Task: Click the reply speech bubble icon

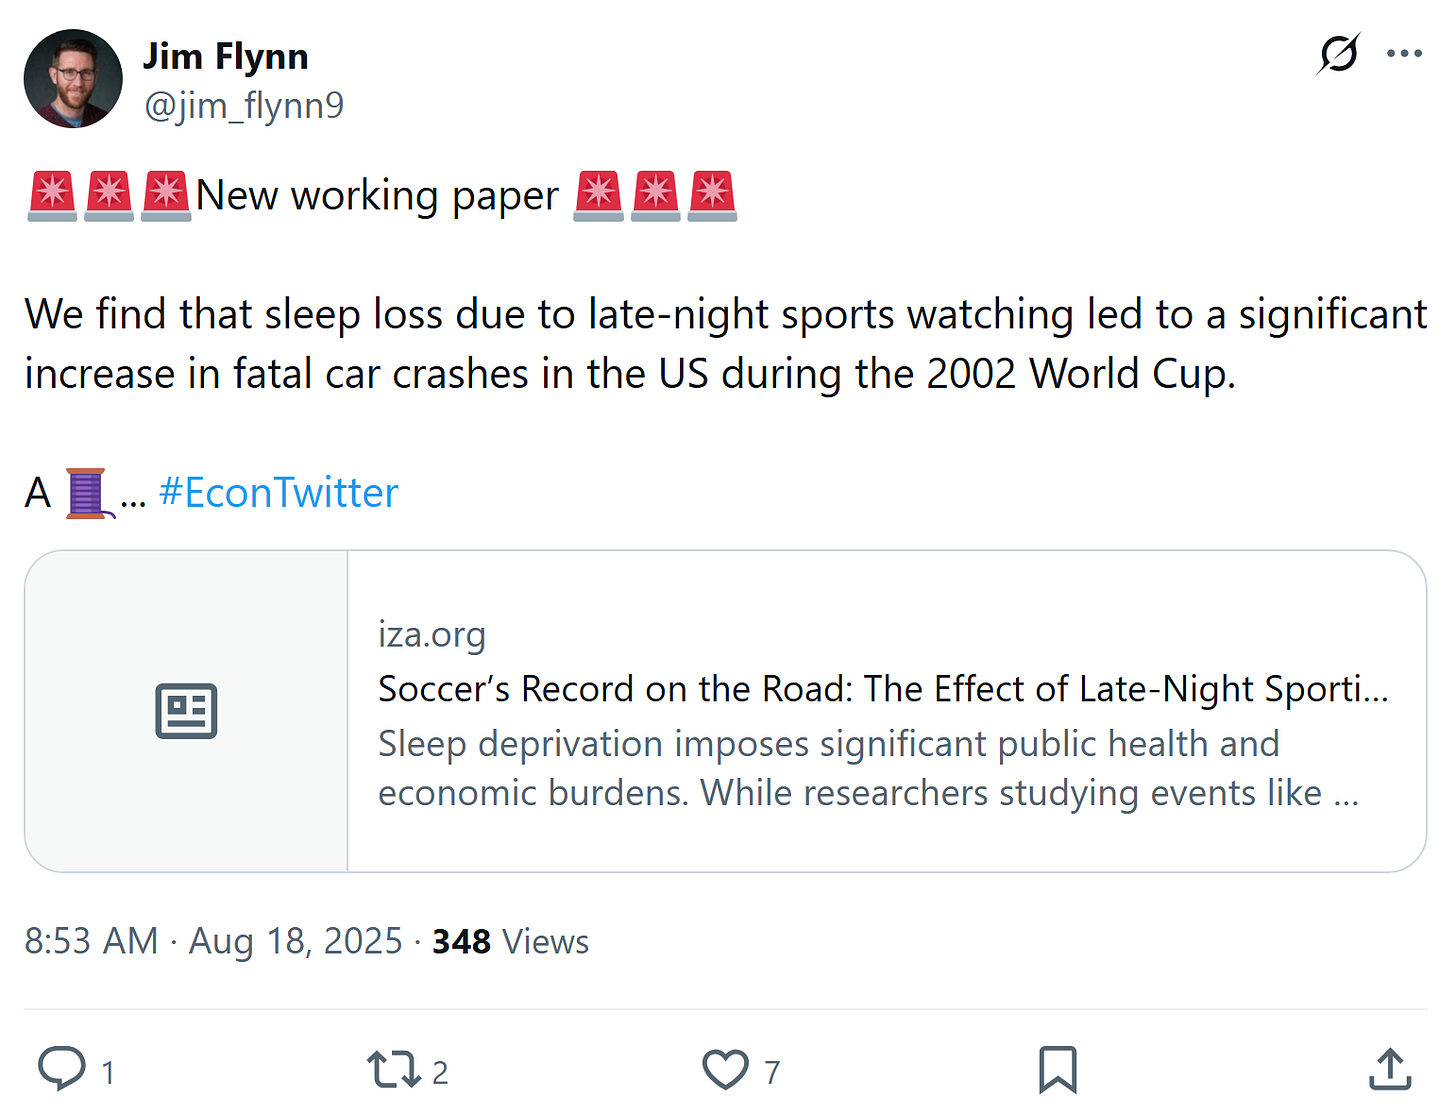Action: coord(62,1069)
